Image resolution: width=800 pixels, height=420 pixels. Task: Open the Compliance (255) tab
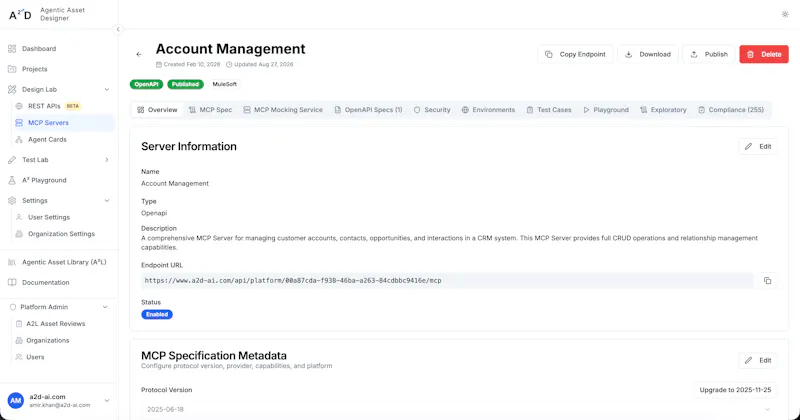731,110
